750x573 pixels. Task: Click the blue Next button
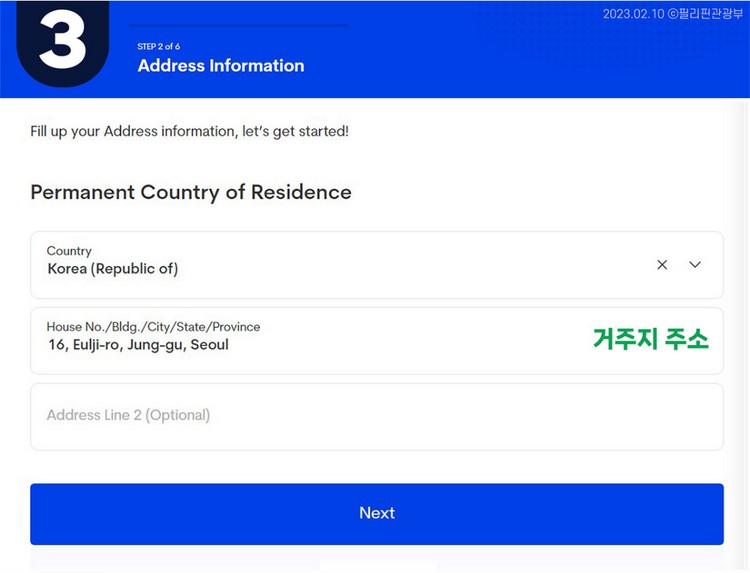click(x=377, y=514)
